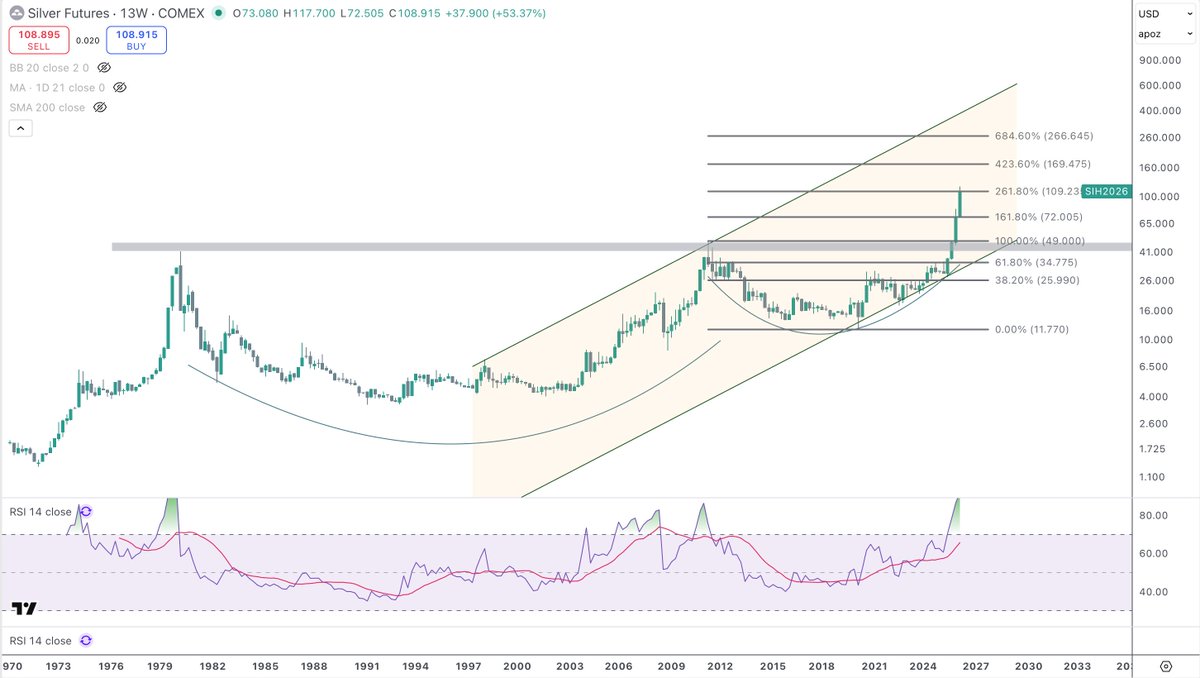
Task: Click the MA · 1D 21 close 0 legend text
Action: (x=58, y=87)
